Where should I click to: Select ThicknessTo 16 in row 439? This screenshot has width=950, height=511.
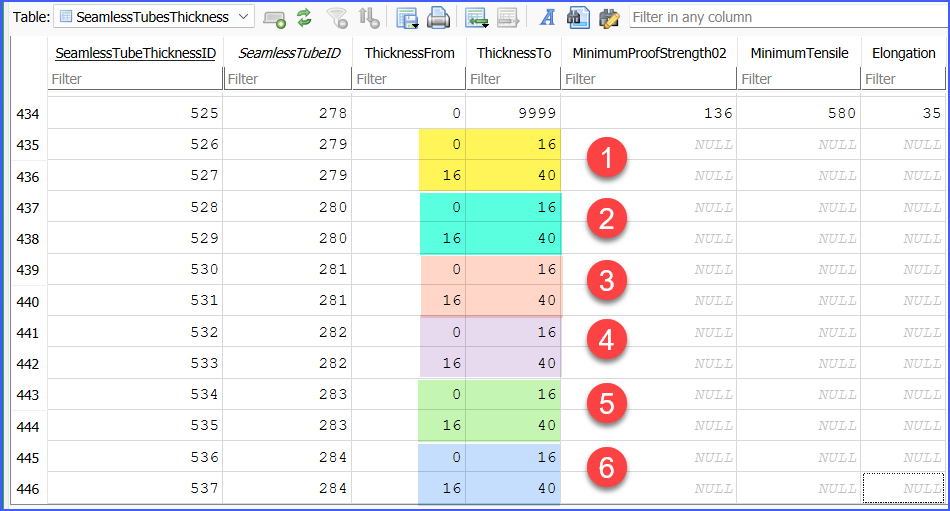tap(514, 270)
